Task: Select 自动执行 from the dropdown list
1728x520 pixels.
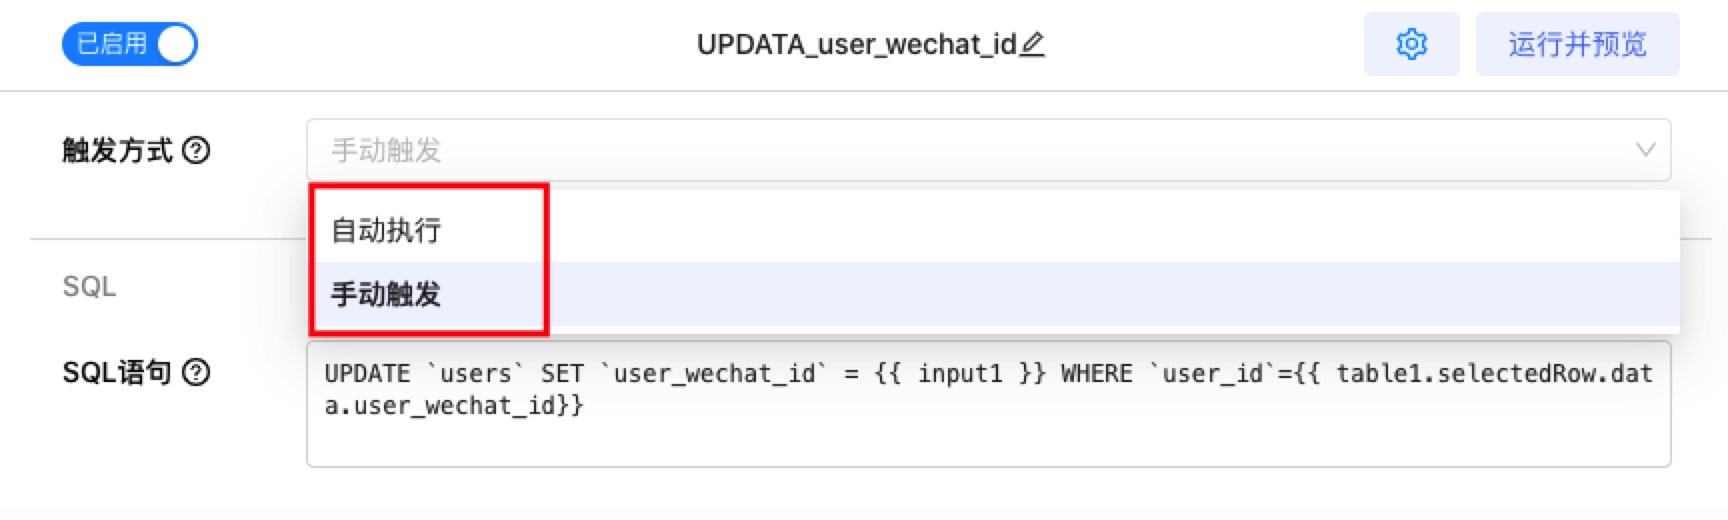Action: coord(386,230)
